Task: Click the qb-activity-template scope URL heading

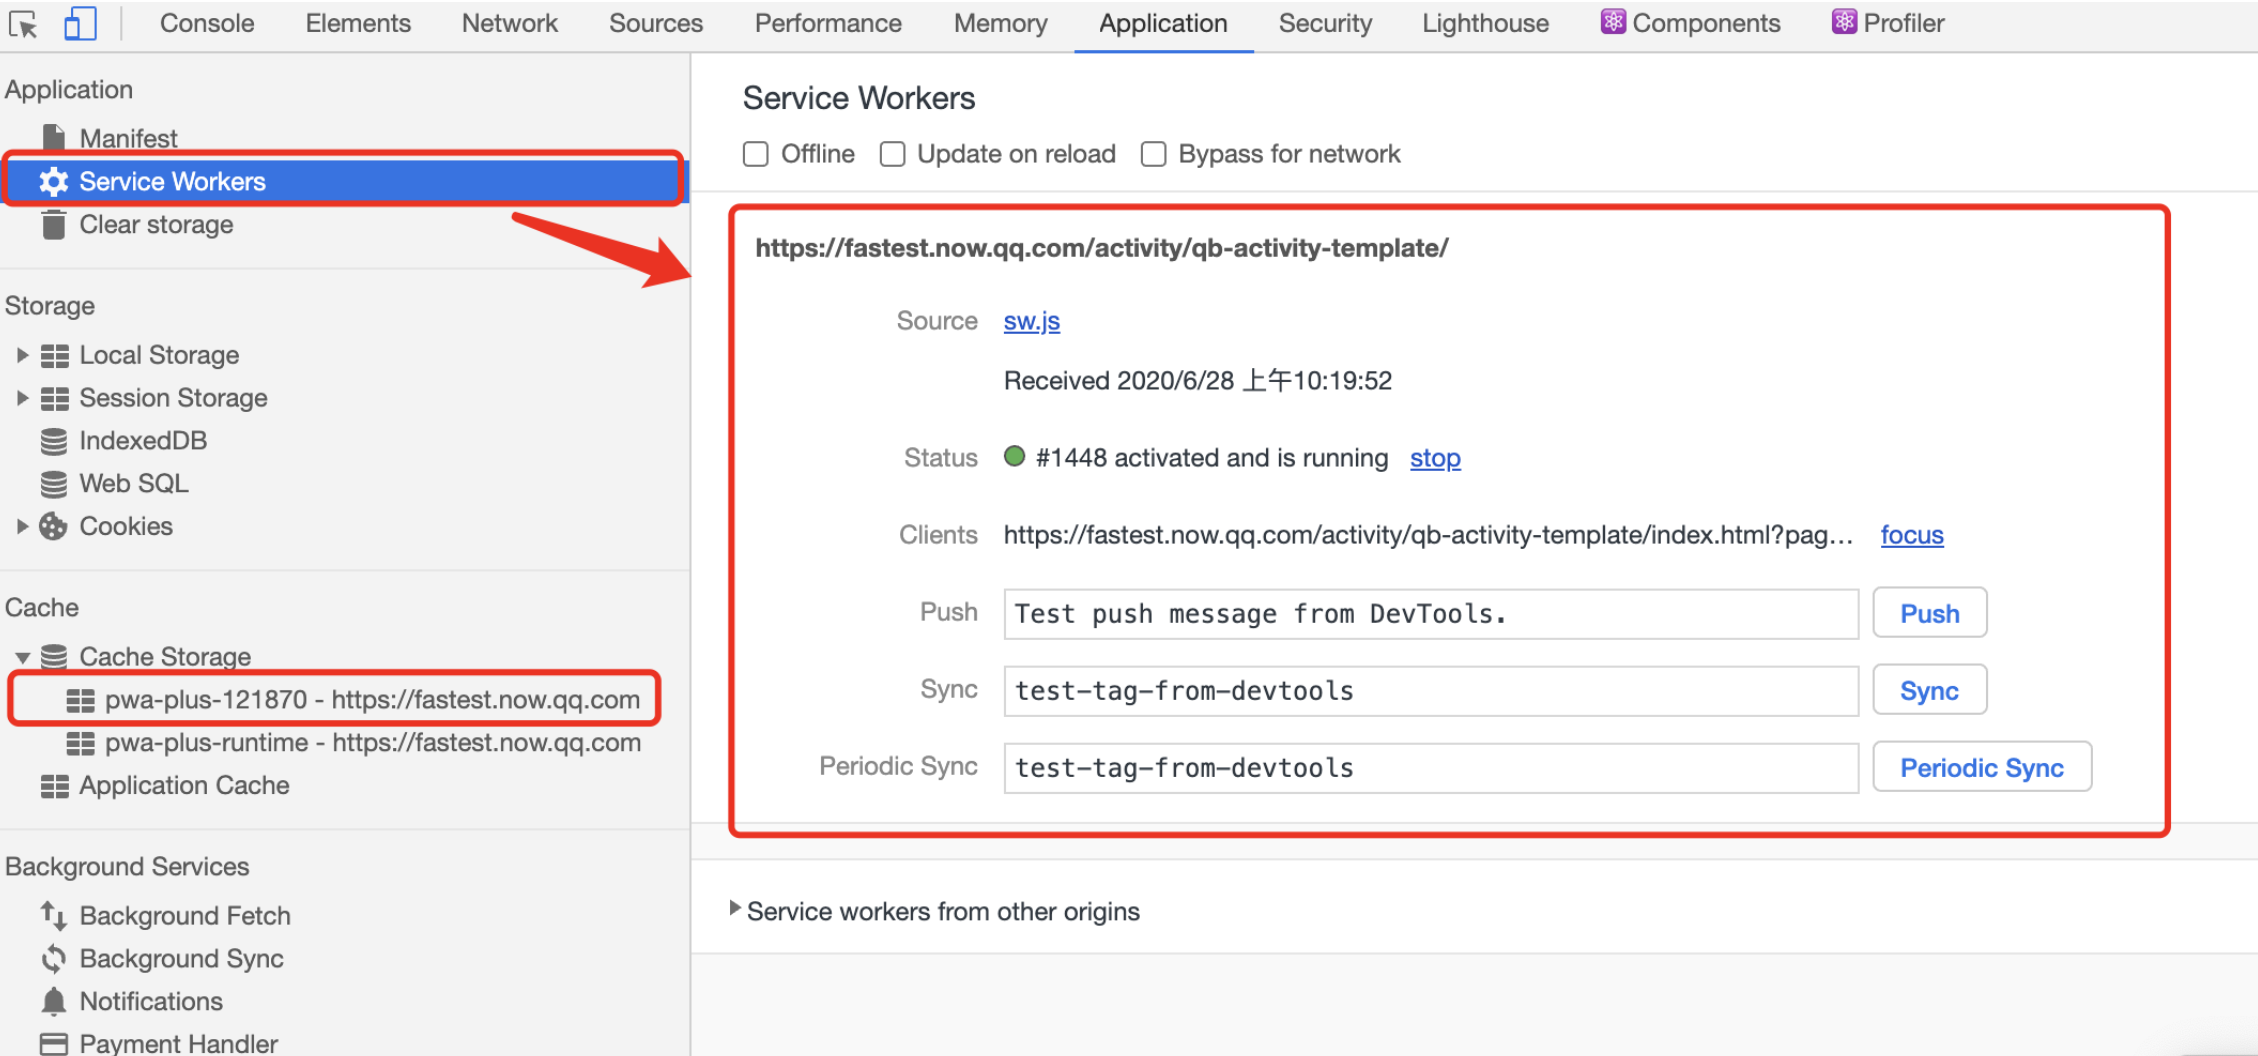Action: tap(1102, 248)
